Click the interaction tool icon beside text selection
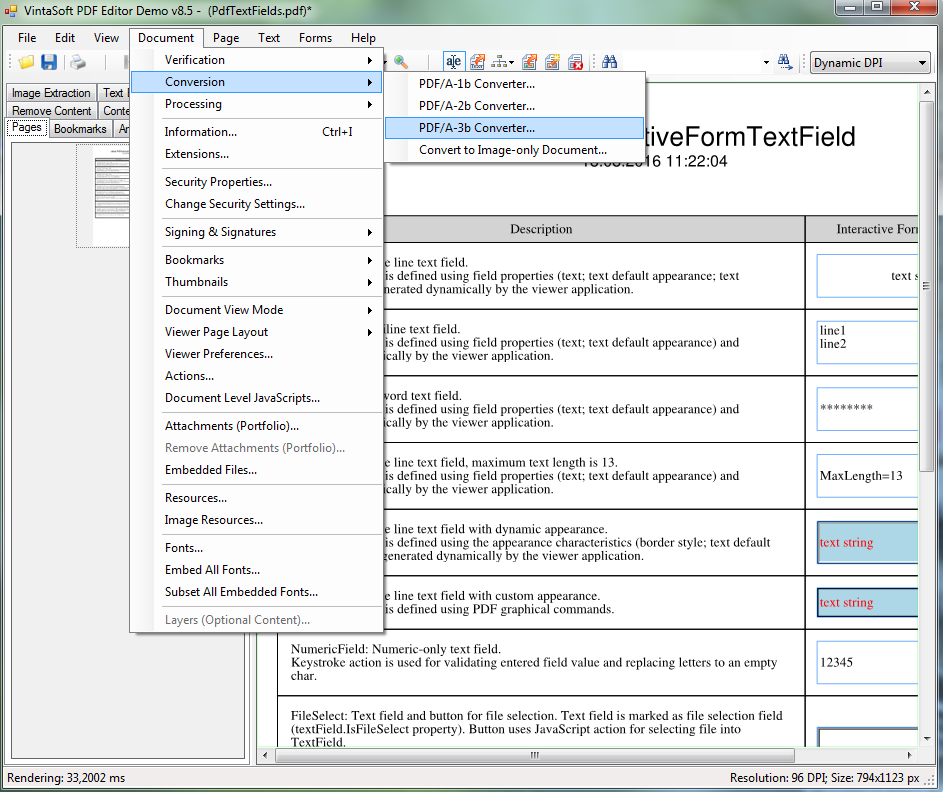Viewport: 943px width, 792px height. tap(478, 62)
